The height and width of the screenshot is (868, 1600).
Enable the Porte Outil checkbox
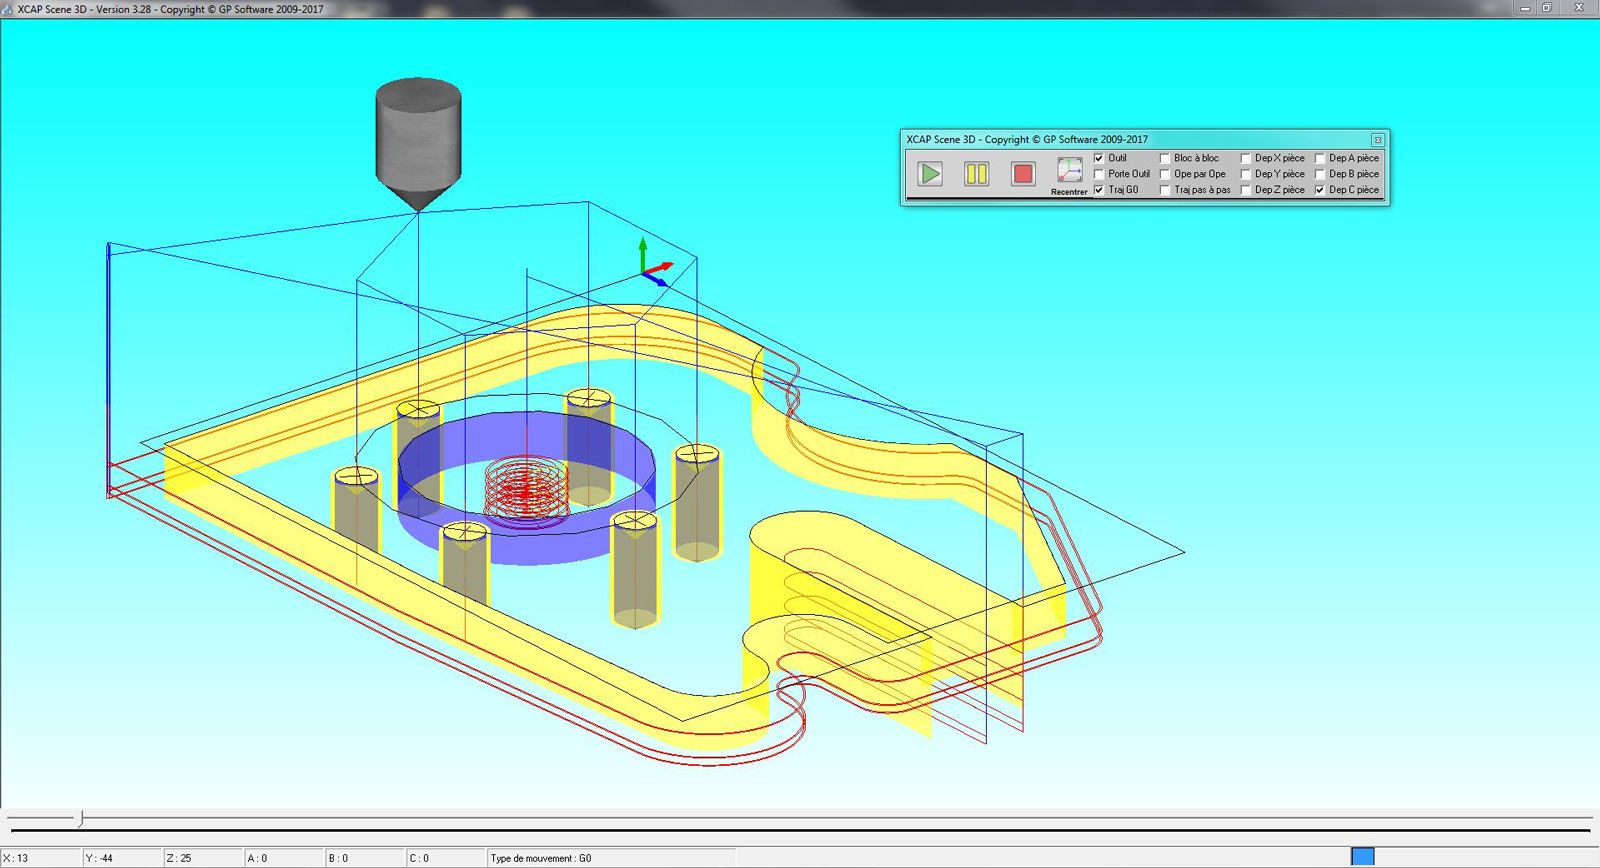click(x=1099, y=174)
